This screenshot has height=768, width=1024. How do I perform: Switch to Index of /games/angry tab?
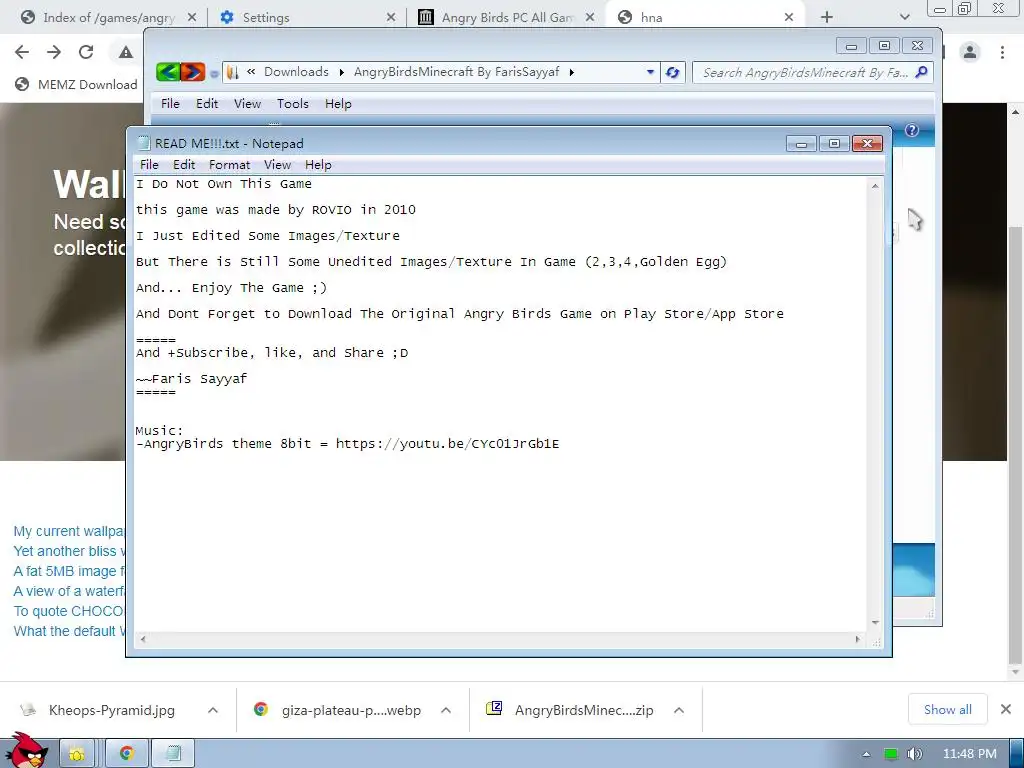pos(108,17)
